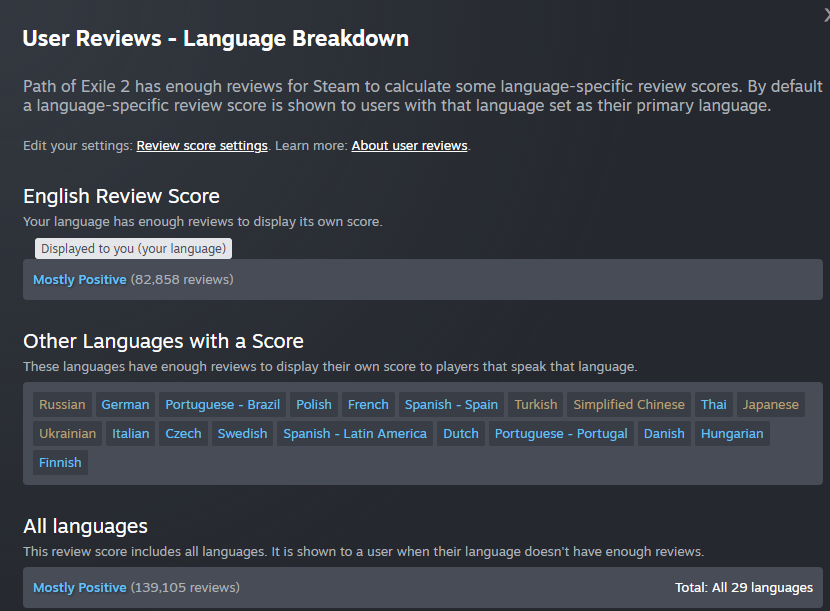
Task: Select the Danish language tag
Action: pyautogui.click(x=664, y=434)
